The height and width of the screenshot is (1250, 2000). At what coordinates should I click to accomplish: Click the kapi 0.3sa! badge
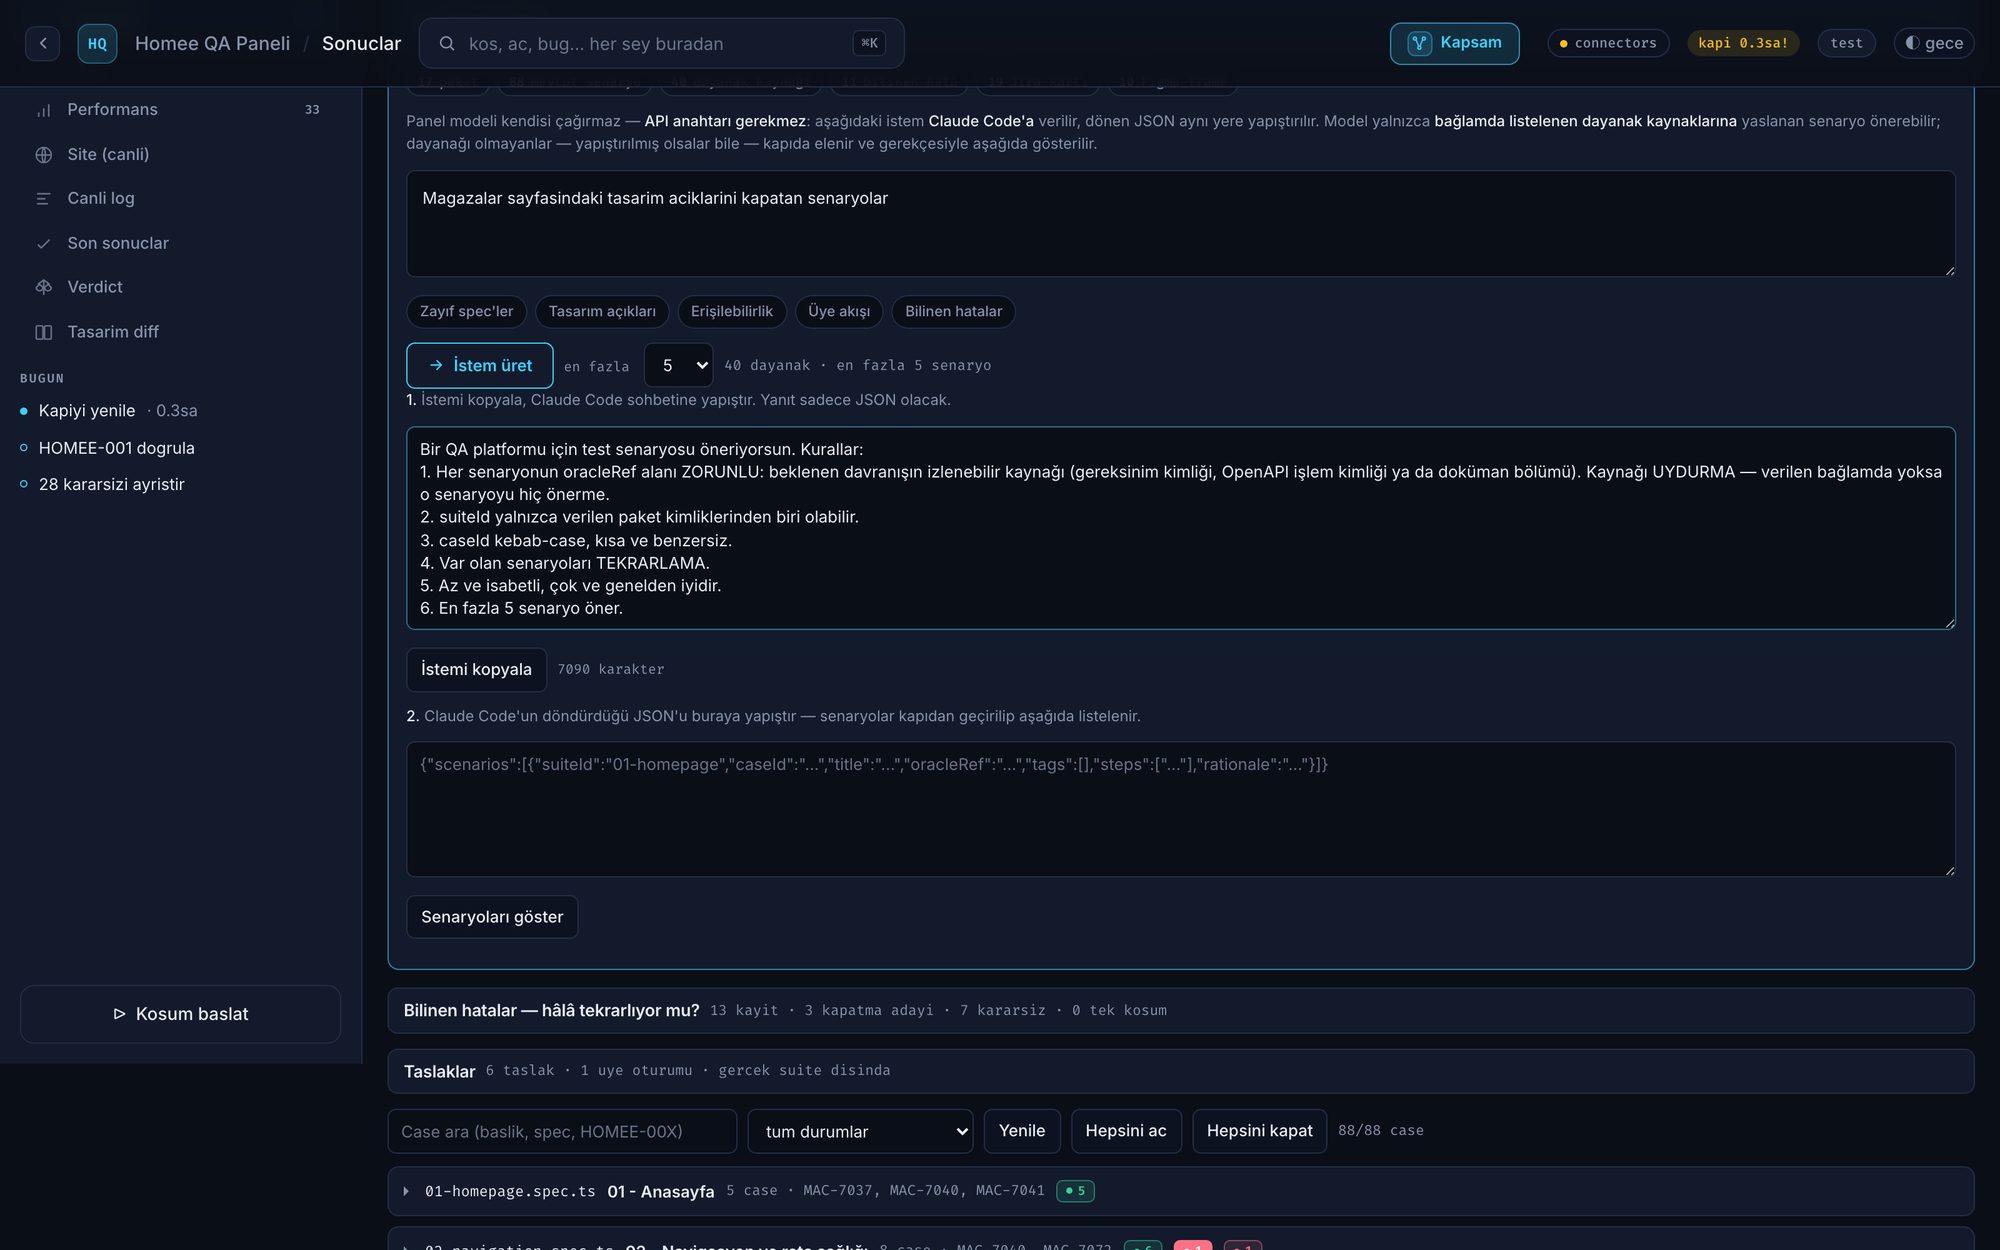[x=1742, y=43]
